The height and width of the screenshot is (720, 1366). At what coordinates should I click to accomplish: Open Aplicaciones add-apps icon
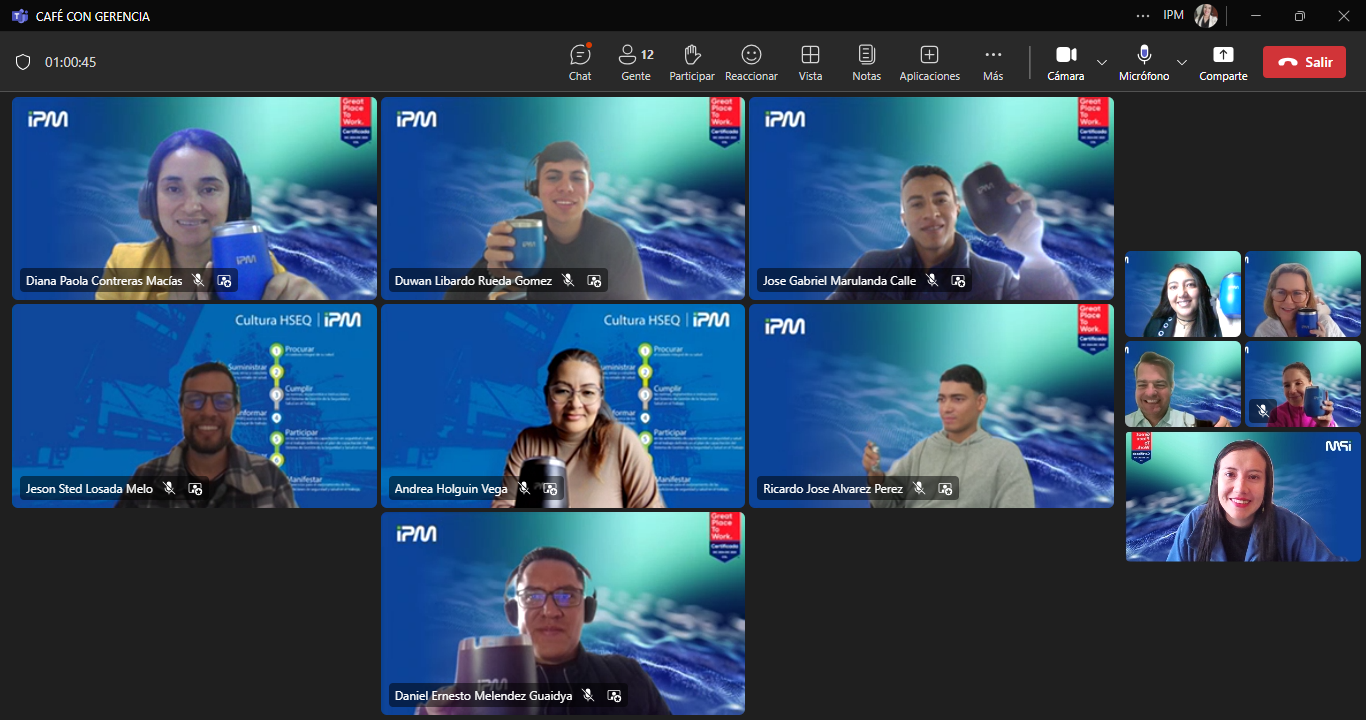[x=929, y=62]
